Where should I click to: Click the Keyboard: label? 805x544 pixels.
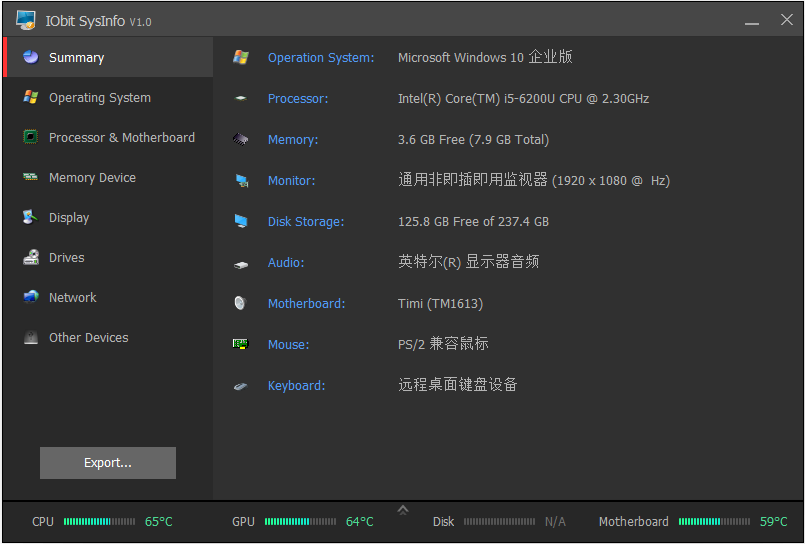coord(296,386)
